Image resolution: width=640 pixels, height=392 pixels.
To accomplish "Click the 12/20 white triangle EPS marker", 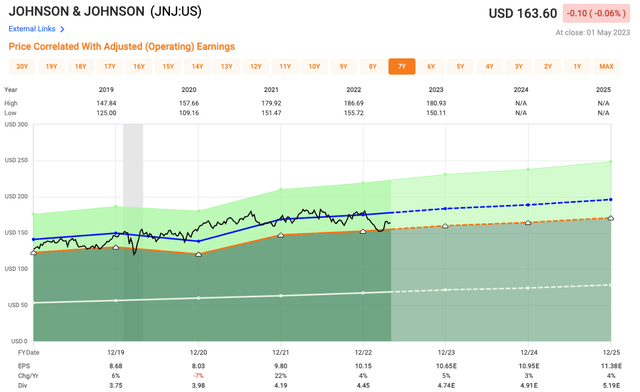I will coord(198,254).
